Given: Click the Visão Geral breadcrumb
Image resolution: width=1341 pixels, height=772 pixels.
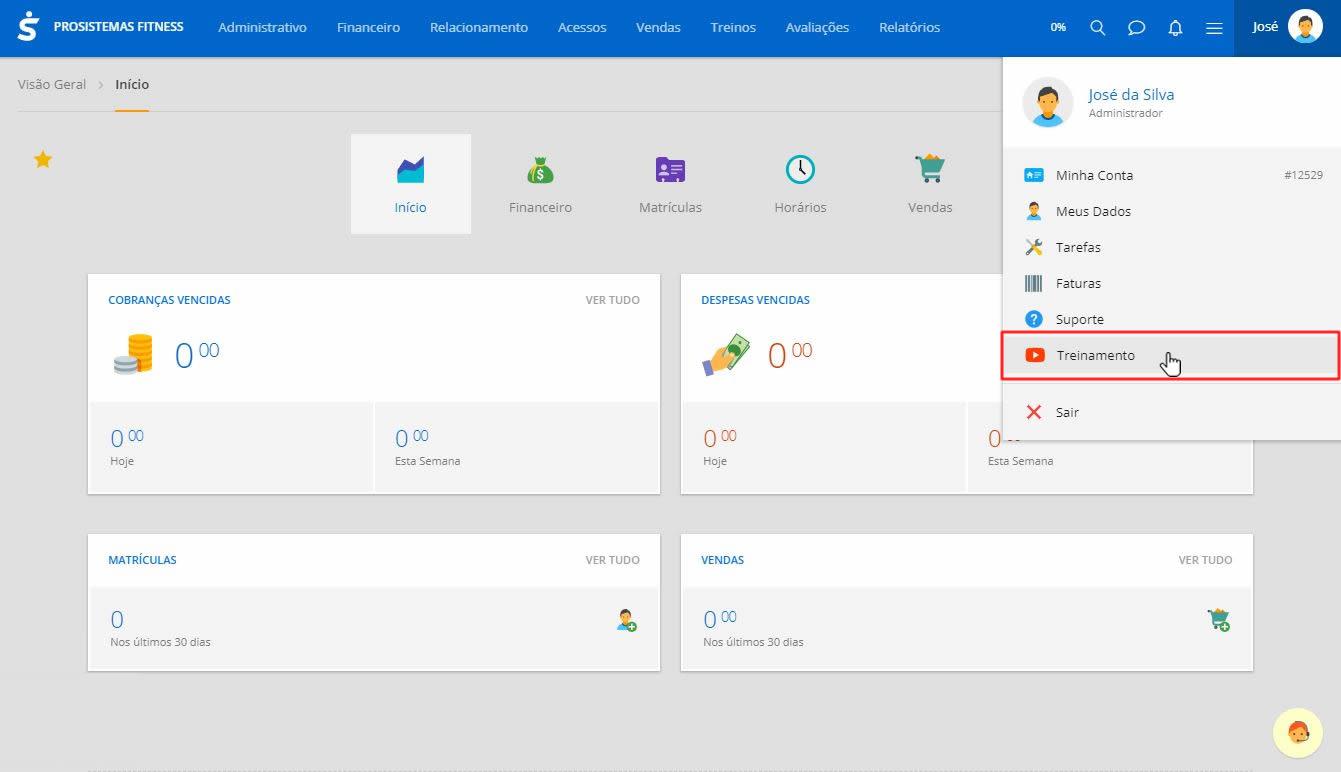Looking at the screenshot, I should (x=52, y=85).
